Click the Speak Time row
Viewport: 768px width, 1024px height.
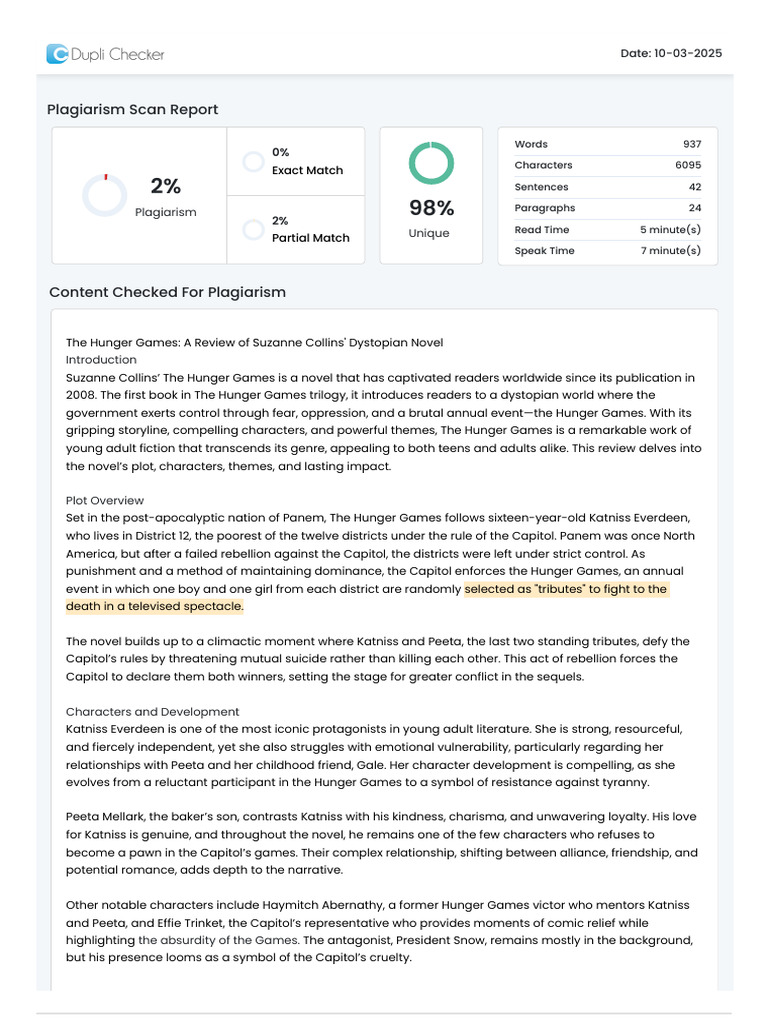coord(607,251)
